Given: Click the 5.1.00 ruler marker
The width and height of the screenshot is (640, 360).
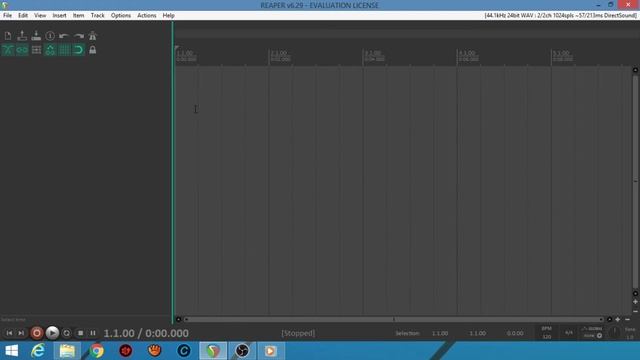Looking at the screenshot, I should point(562,53).
